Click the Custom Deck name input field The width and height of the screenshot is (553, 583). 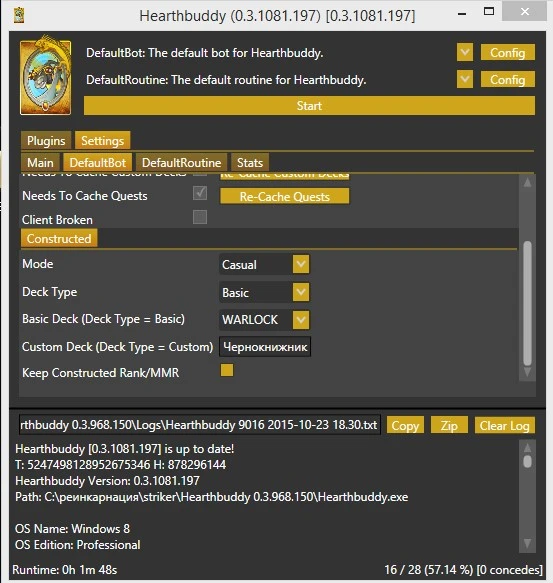tap(265, 347)
